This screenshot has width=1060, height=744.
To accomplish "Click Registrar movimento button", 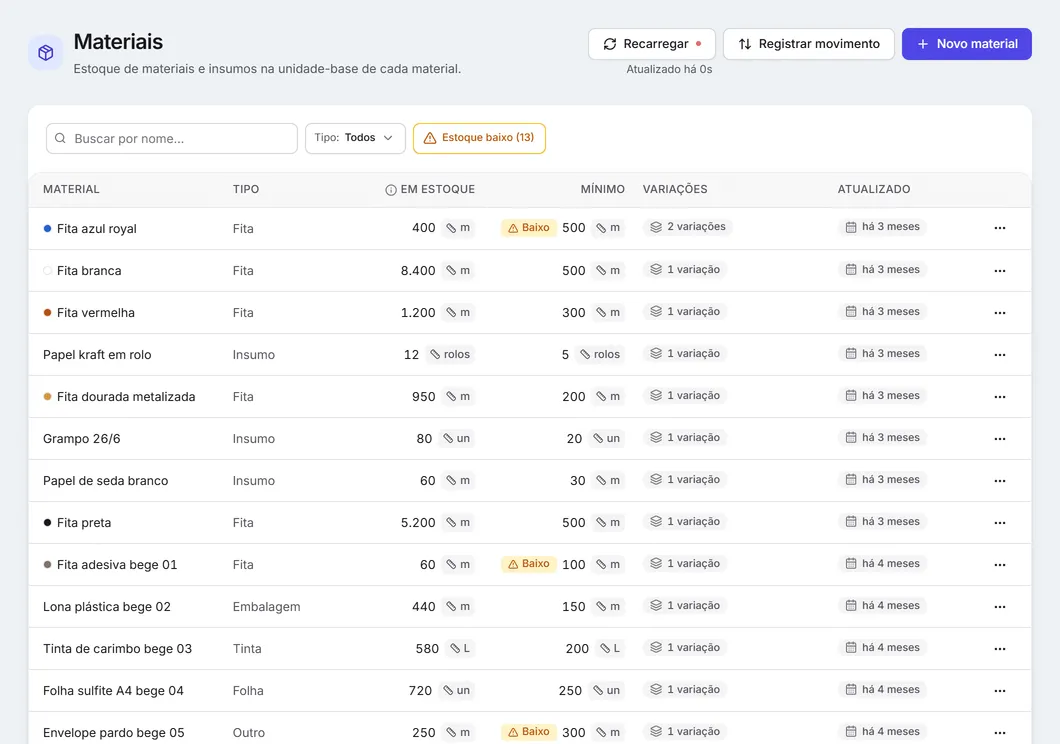I will [809, 44].
